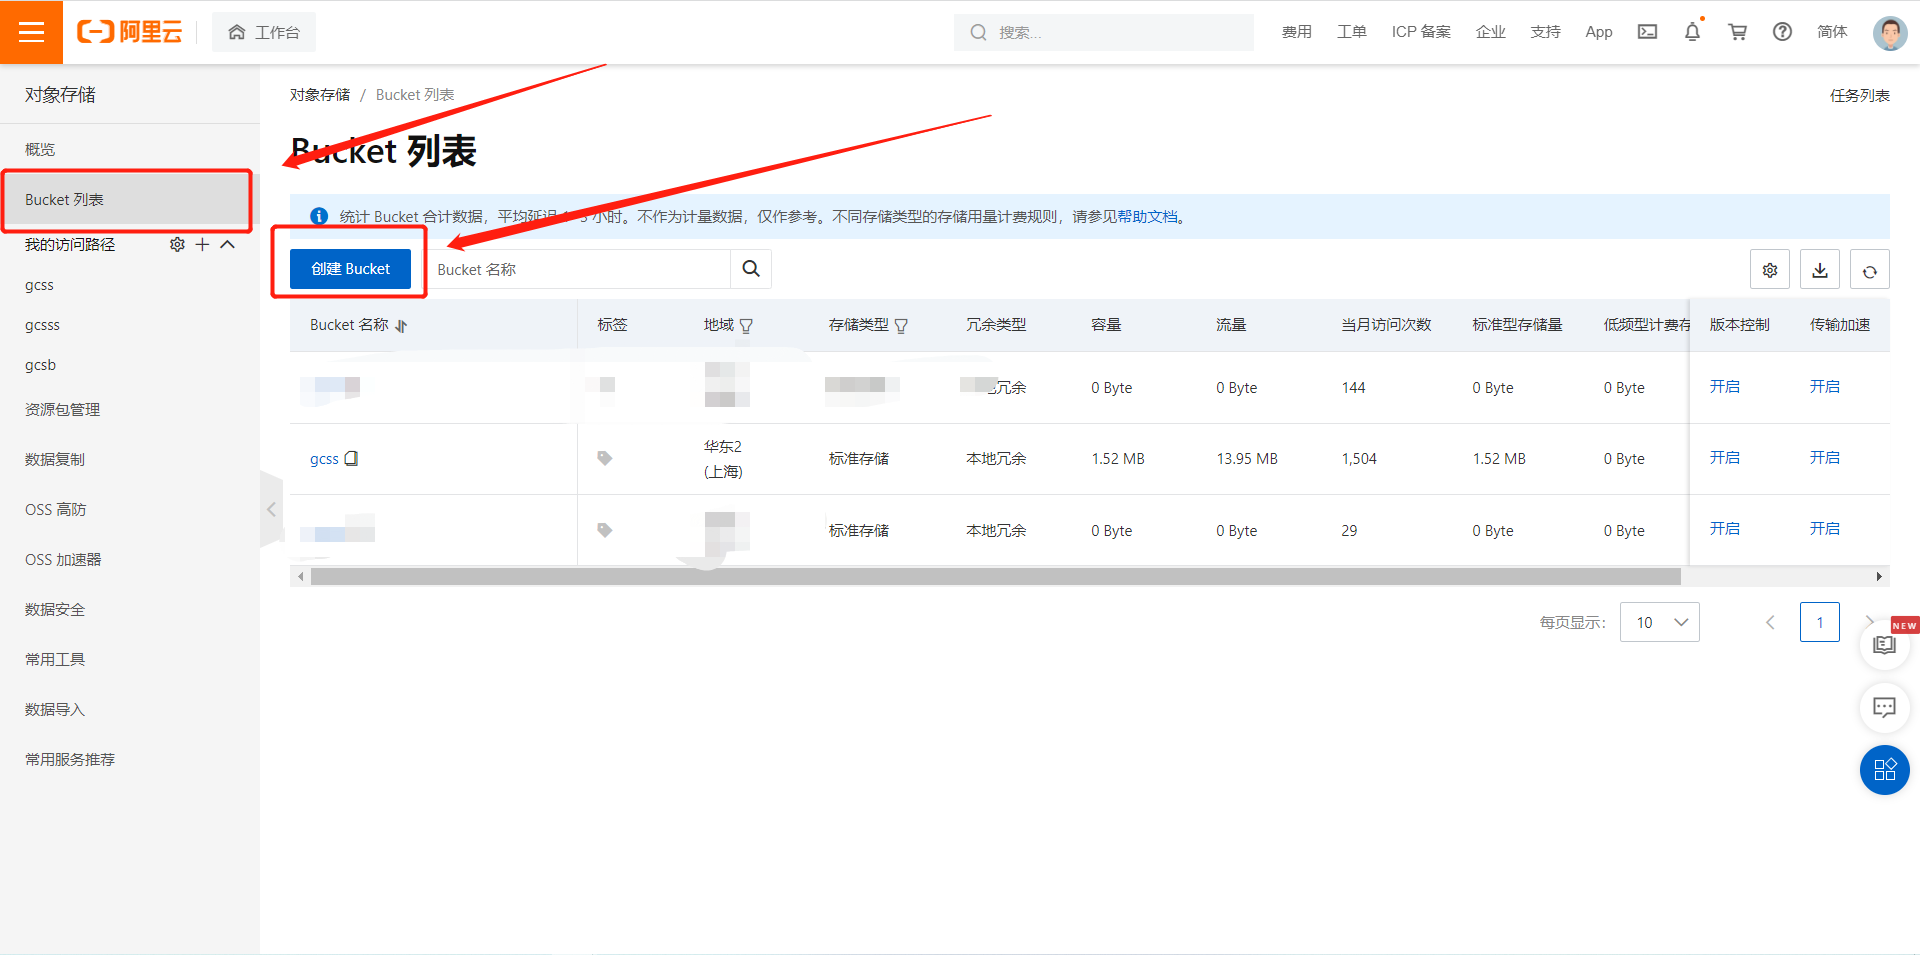Viewport: 1920px width, 955px height.
Task: Open App menu
Action: coord(1599,32)
